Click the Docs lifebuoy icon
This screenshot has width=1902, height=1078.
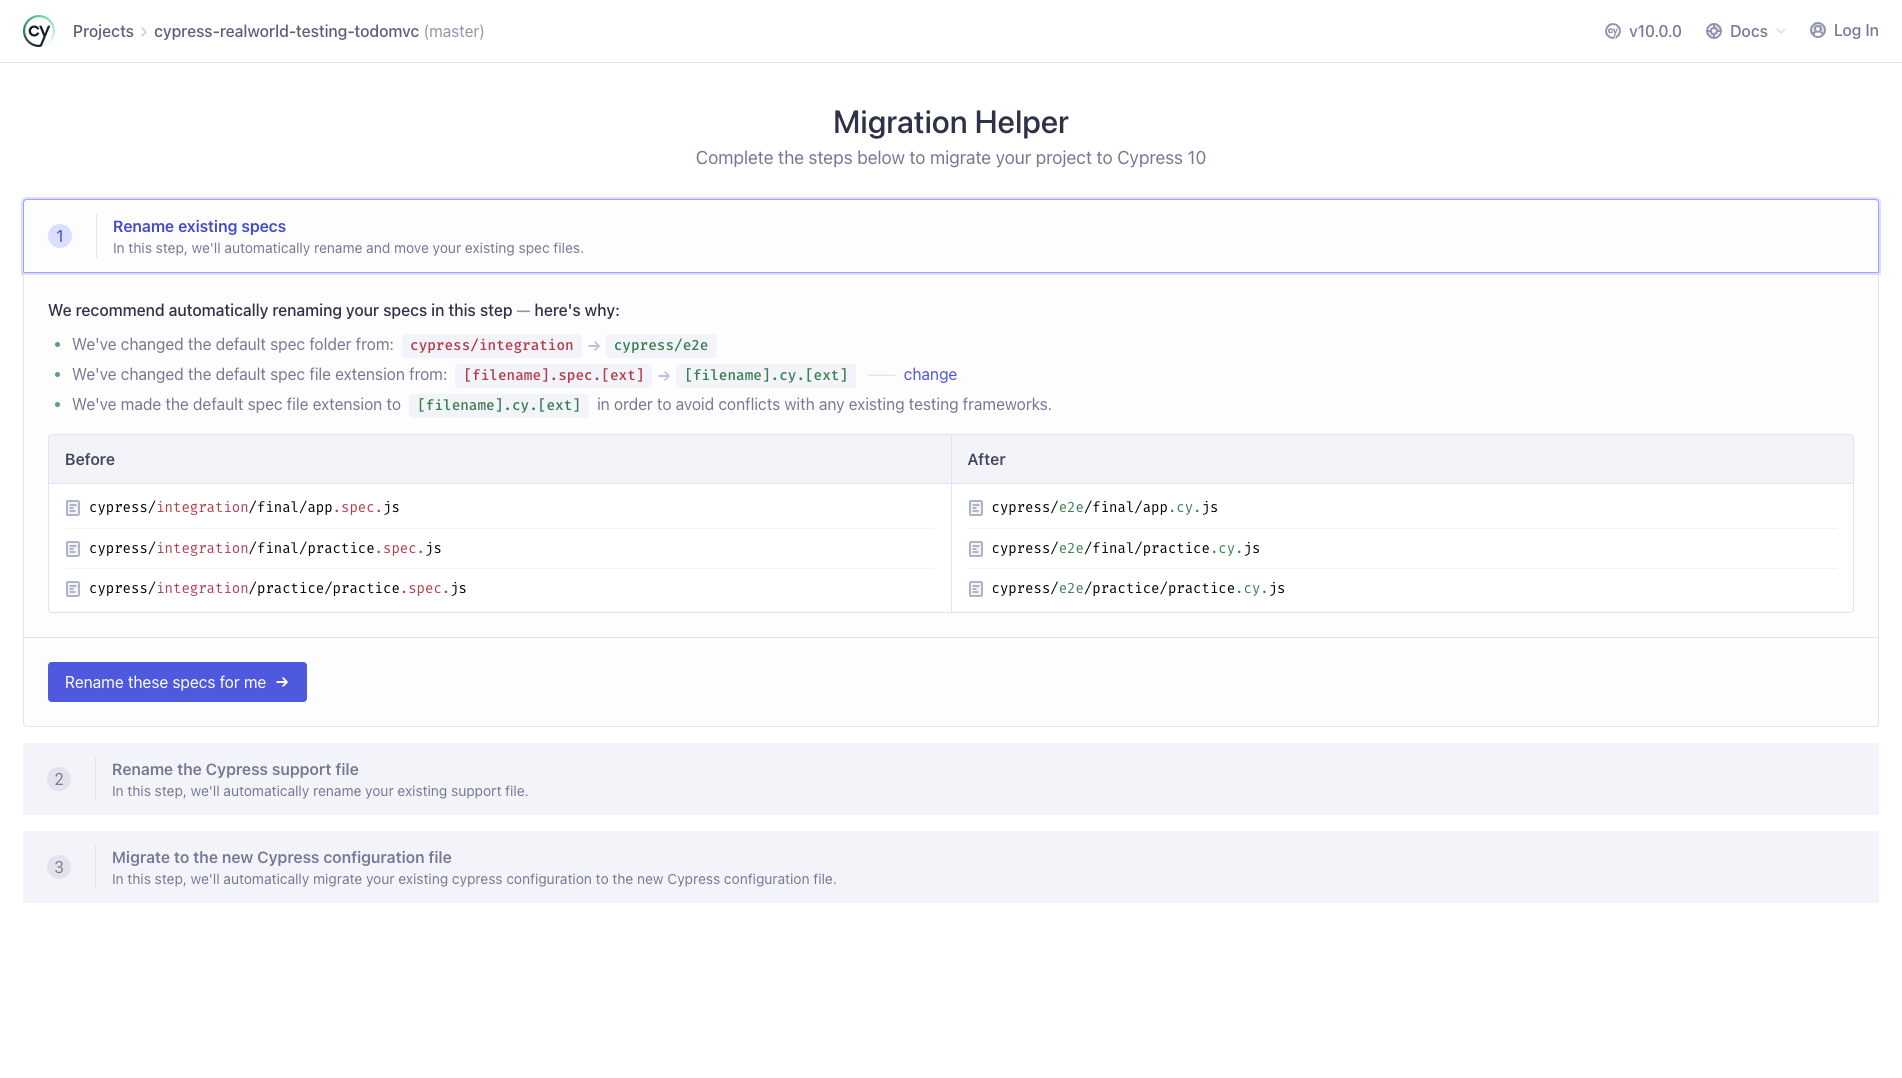pyautogui.click(x=1714, y=31)
